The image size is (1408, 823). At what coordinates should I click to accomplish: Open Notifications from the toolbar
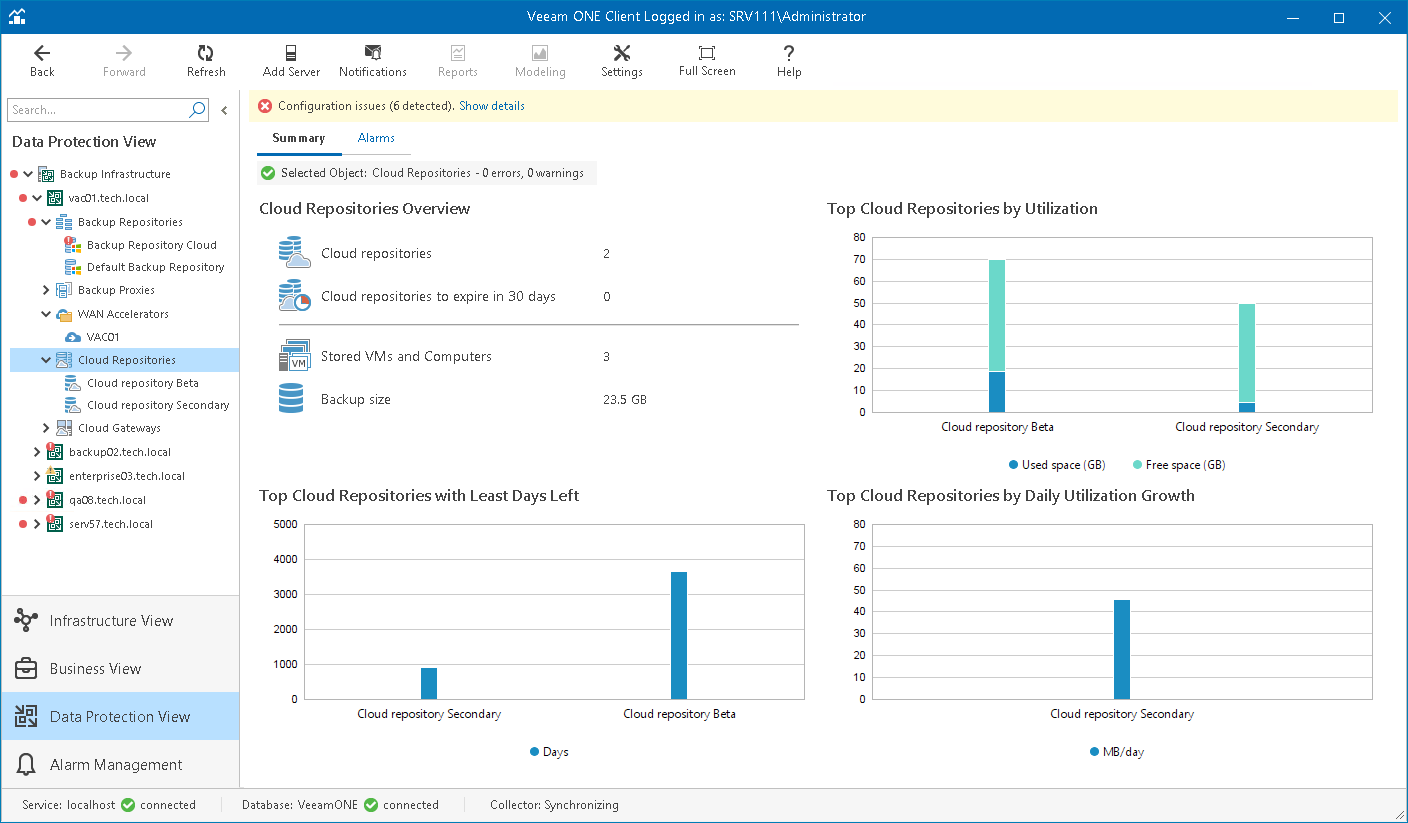(373, 54)
